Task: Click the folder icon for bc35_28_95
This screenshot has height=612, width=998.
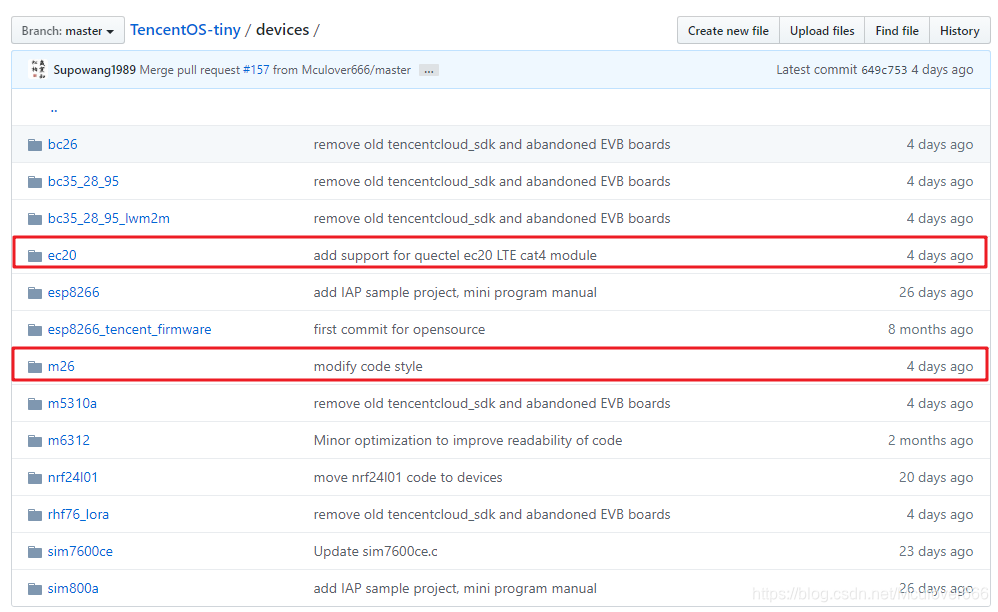Action: pos(35,182)
